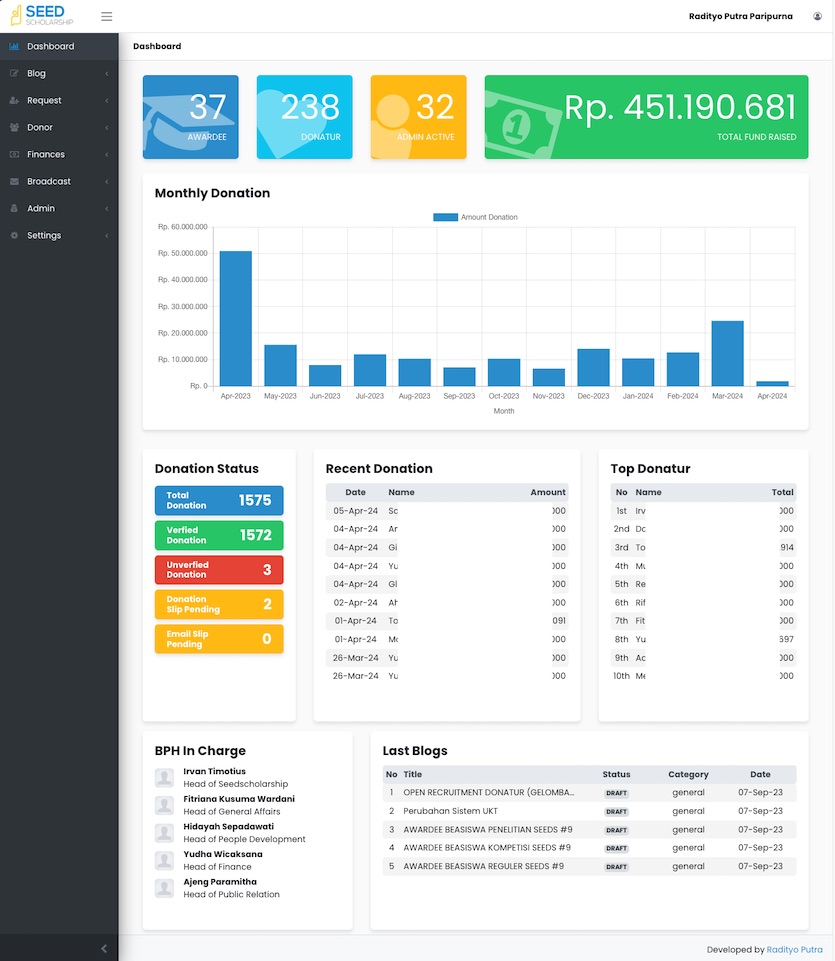Open the user profile icon at top right
This screenshot has height=961, width=835.
point(818,16)
